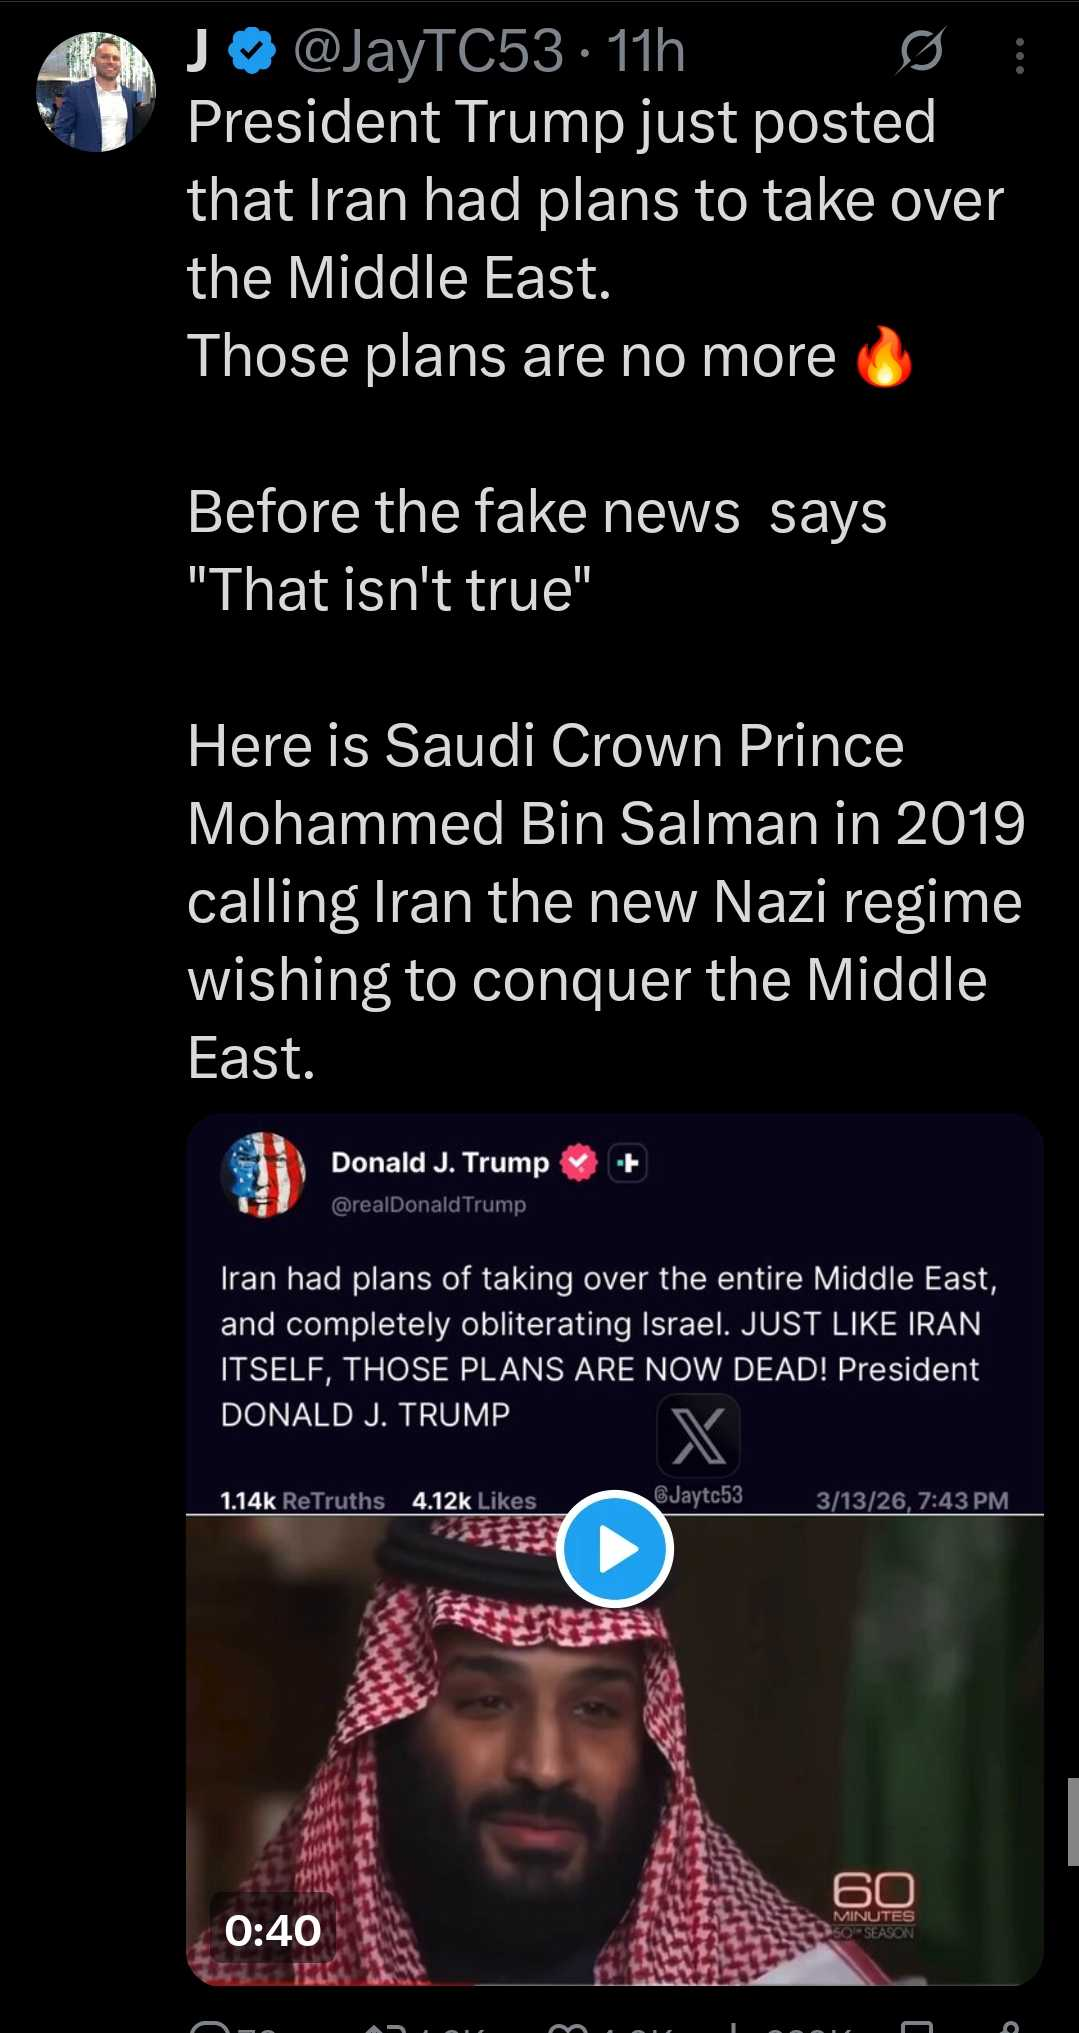Open the three-dot more options menu
Image resolution: width=1079 pixels, height=2033 pixels.
[x=1019, y=56]
